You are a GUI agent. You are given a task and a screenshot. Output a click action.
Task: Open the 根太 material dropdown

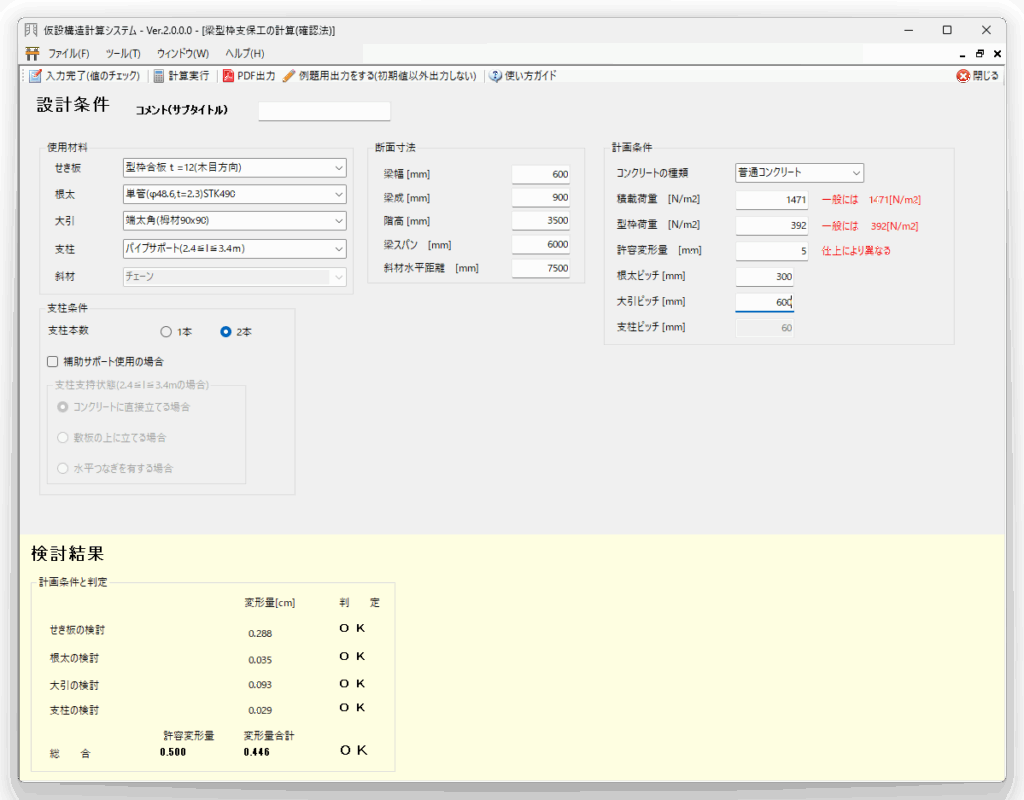[234, 194]
